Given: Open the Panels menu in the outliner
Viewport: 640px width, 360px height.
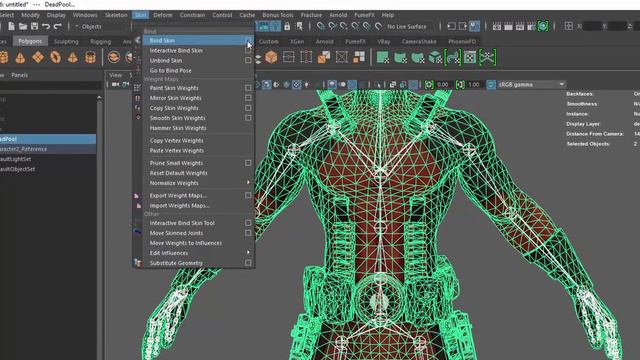Looking at the screenshot, I should click(20, 75).
